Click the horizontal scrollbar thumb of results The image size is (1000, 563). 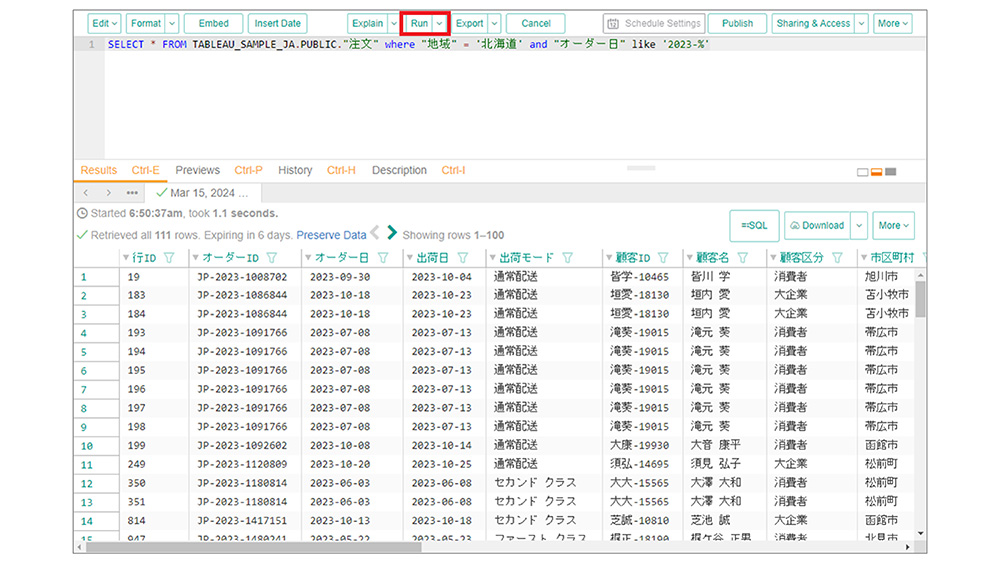point(254,547)
